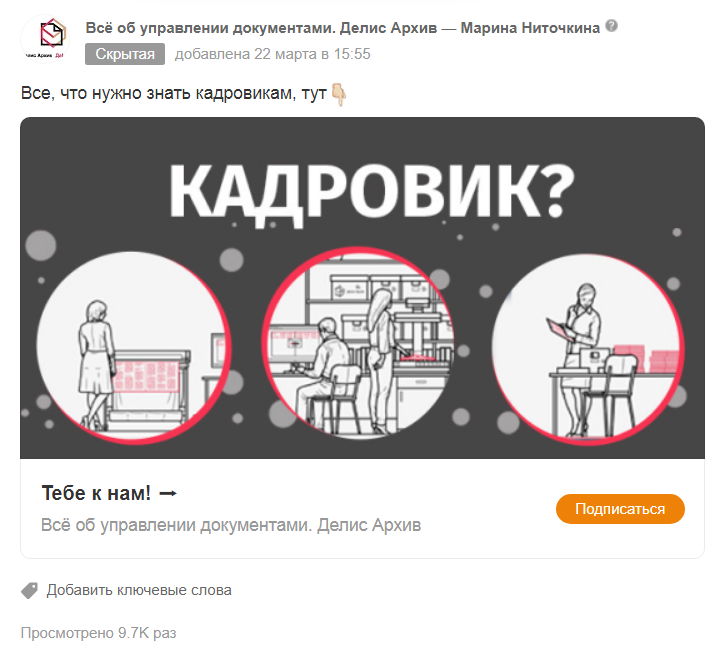Click left circle with woman at plotter
714x649 pixels.
(134, 347)
